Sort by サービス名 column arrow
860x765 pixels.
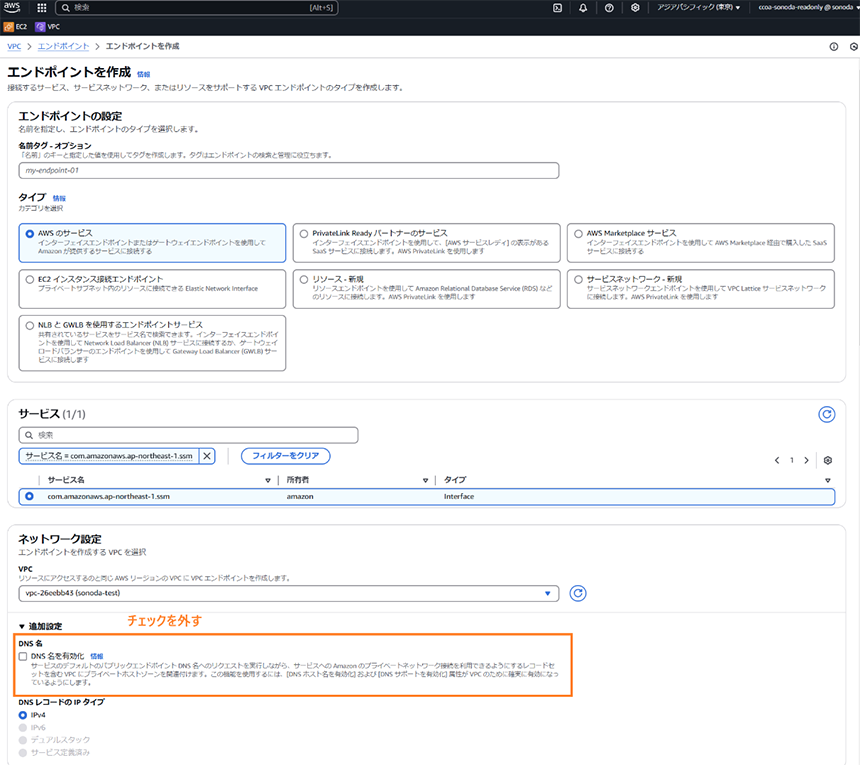(x=268, y=480)
